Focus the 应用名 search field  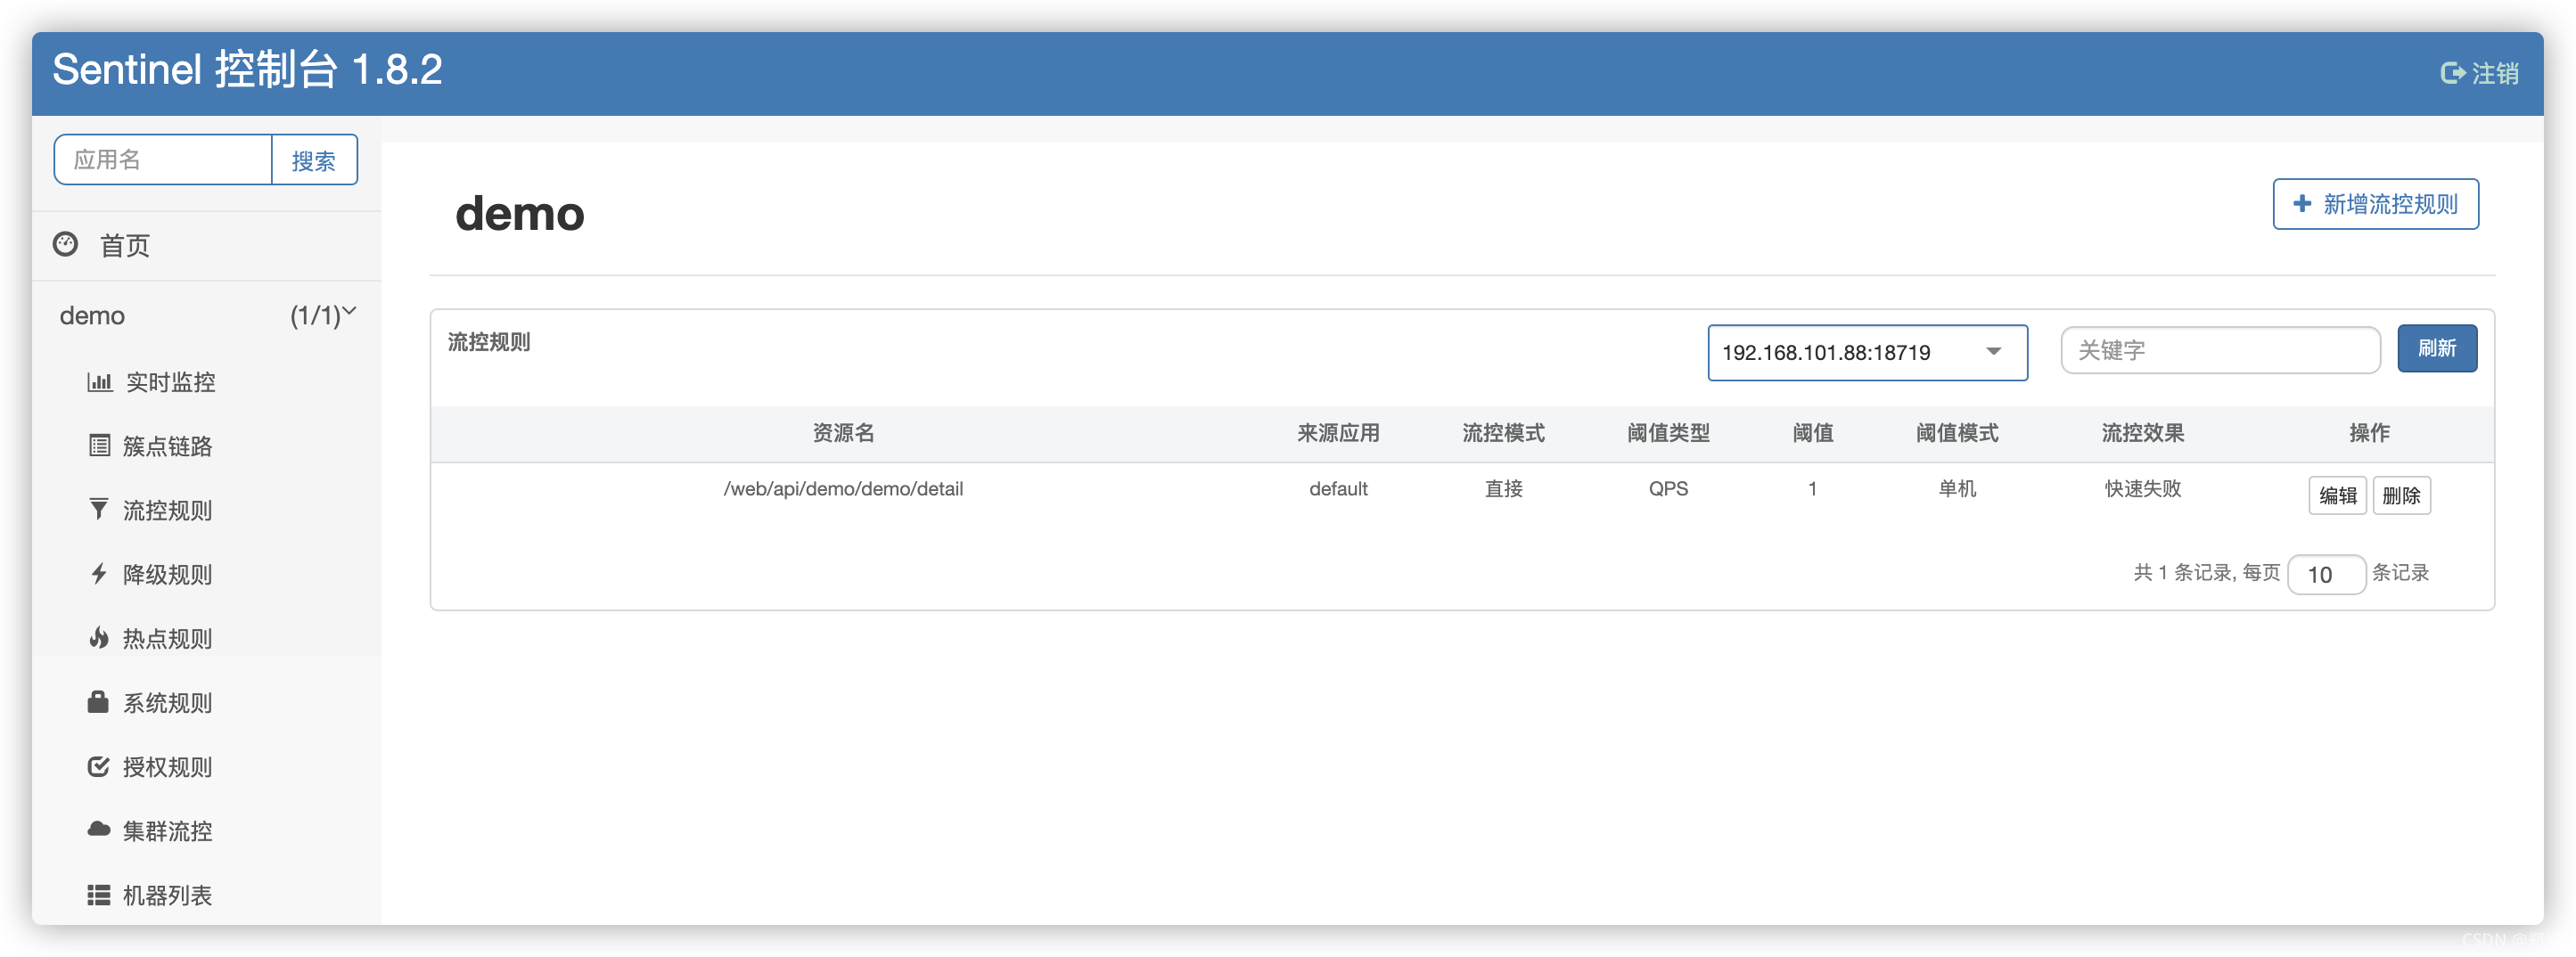[x=163, y=160]
